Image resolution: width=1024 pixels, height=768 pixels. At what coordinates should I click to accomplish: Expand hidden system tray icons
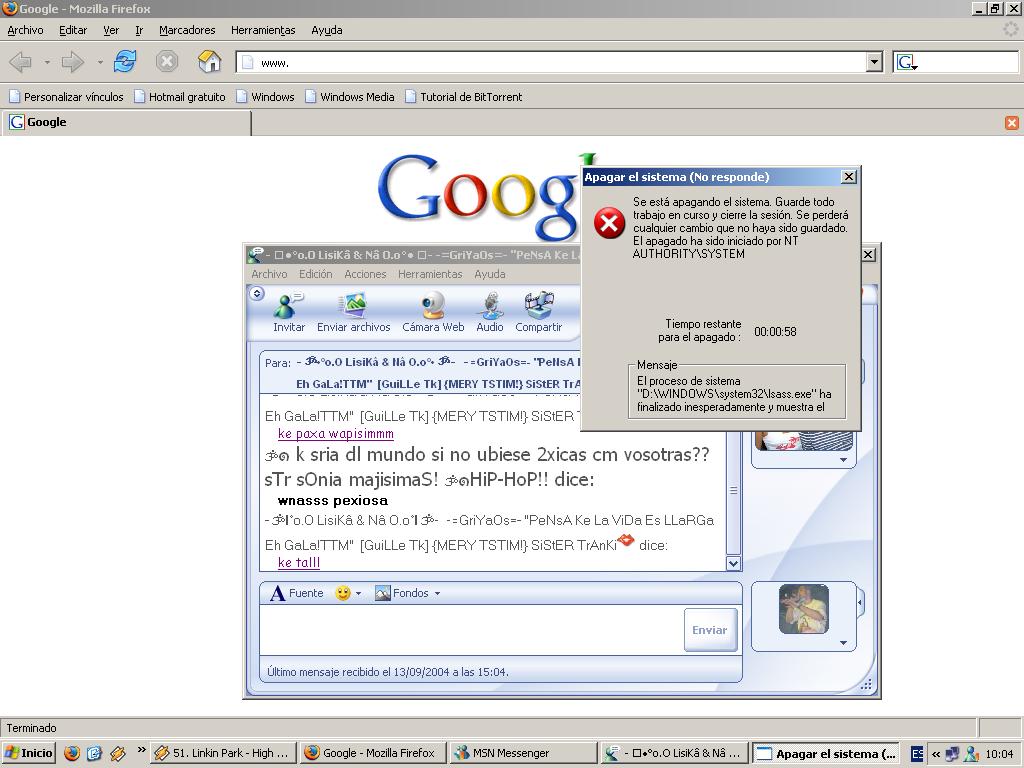point(935,754)
